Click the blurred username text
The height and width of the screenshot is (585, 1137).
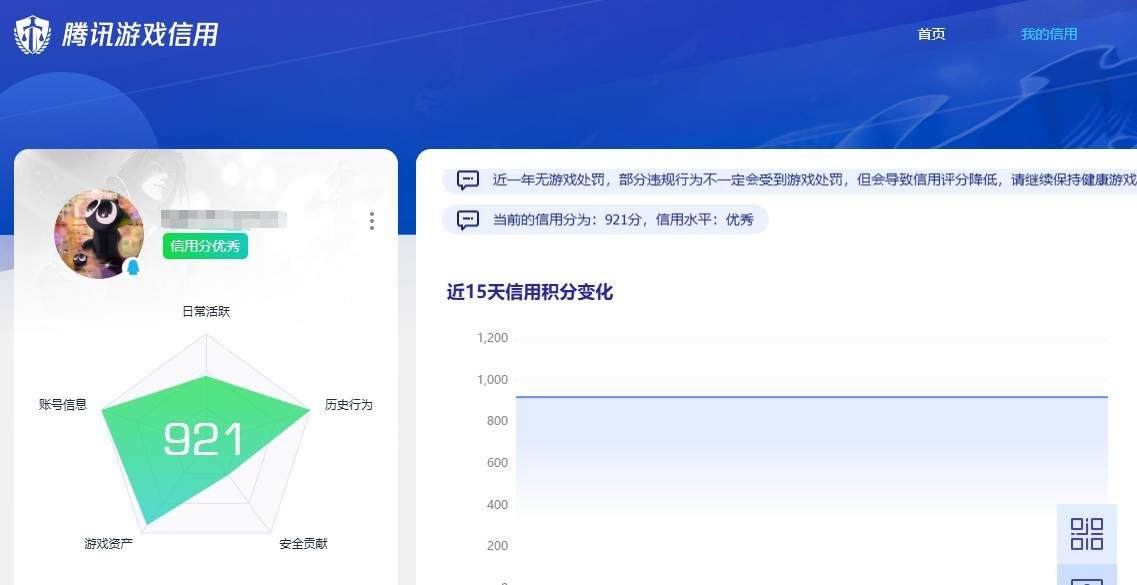click(x=223, y=218)
